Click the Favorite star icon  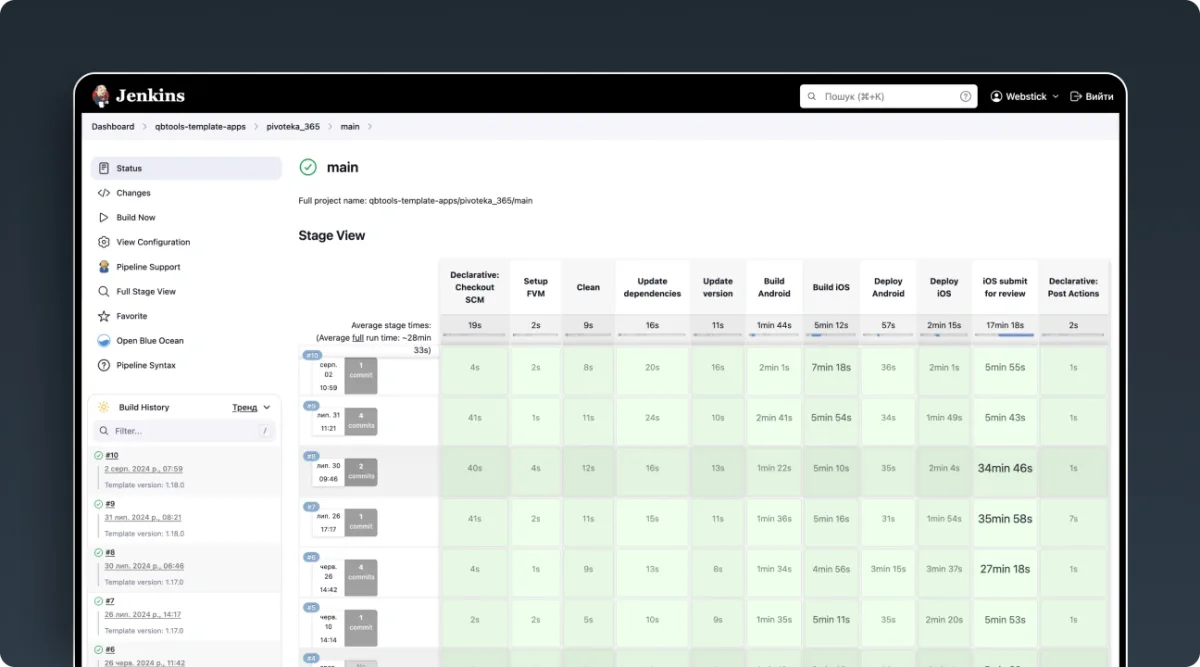[x=104, y=316]
